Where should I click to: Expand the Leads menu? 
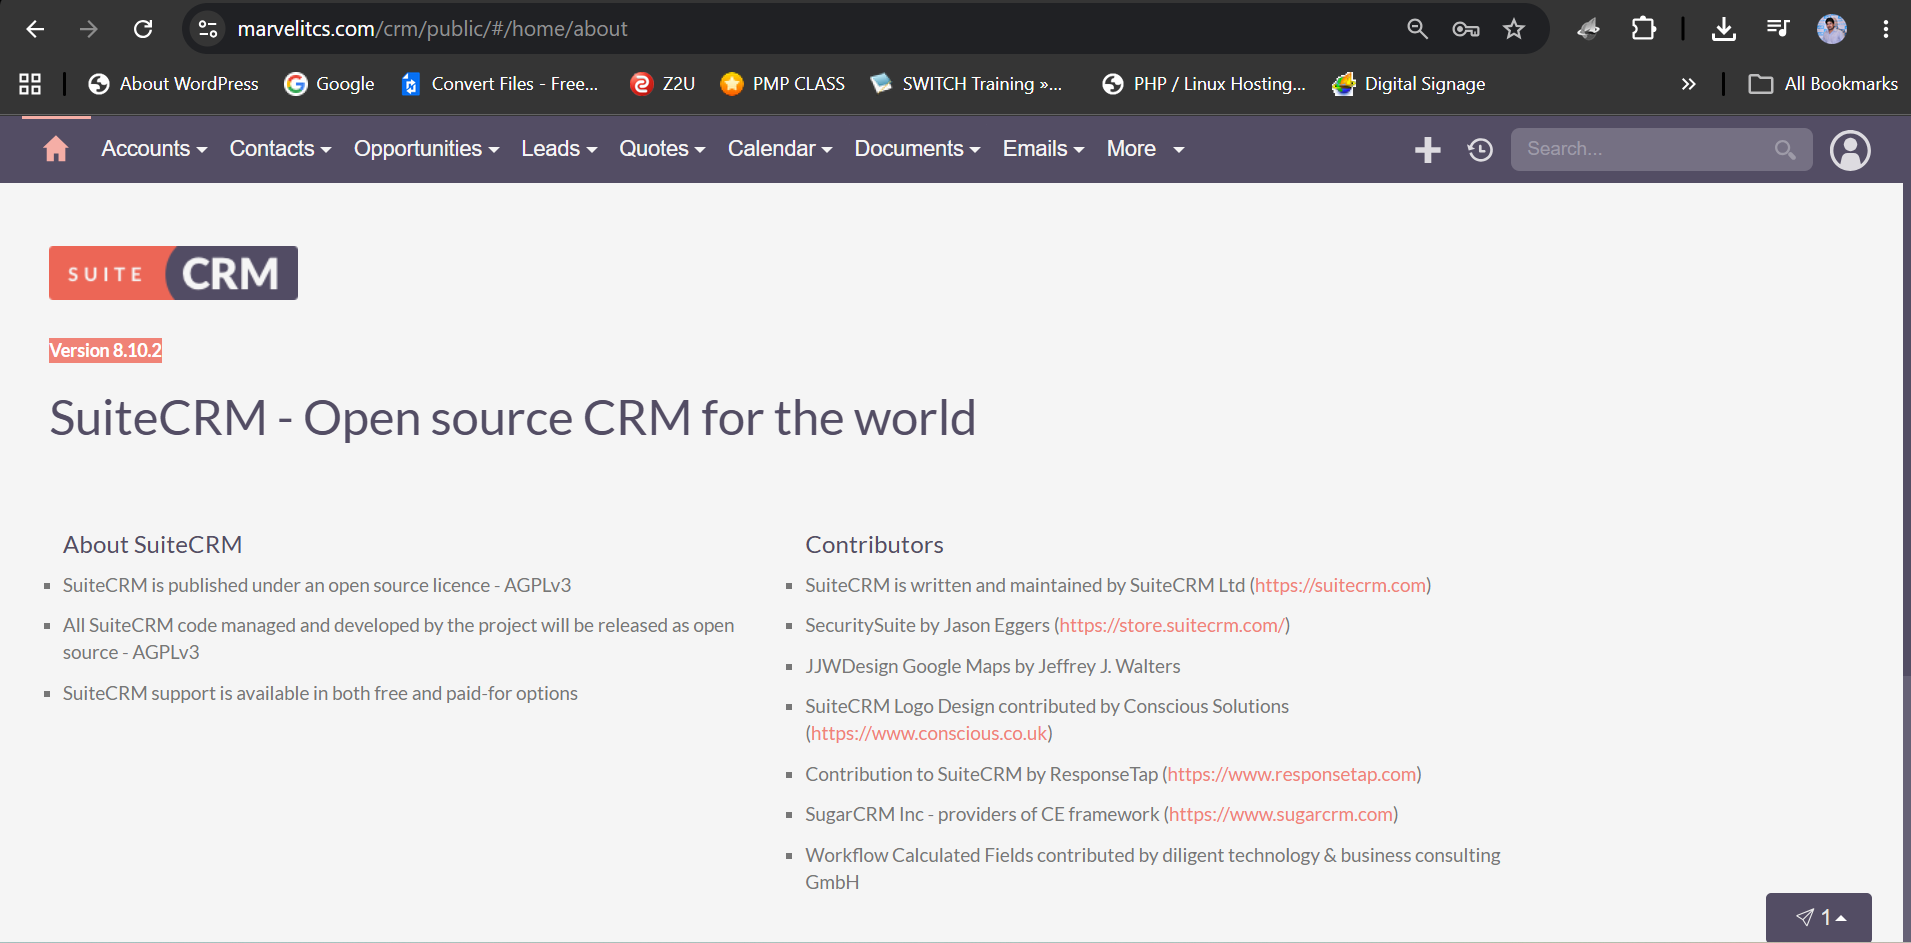point(559,149)
